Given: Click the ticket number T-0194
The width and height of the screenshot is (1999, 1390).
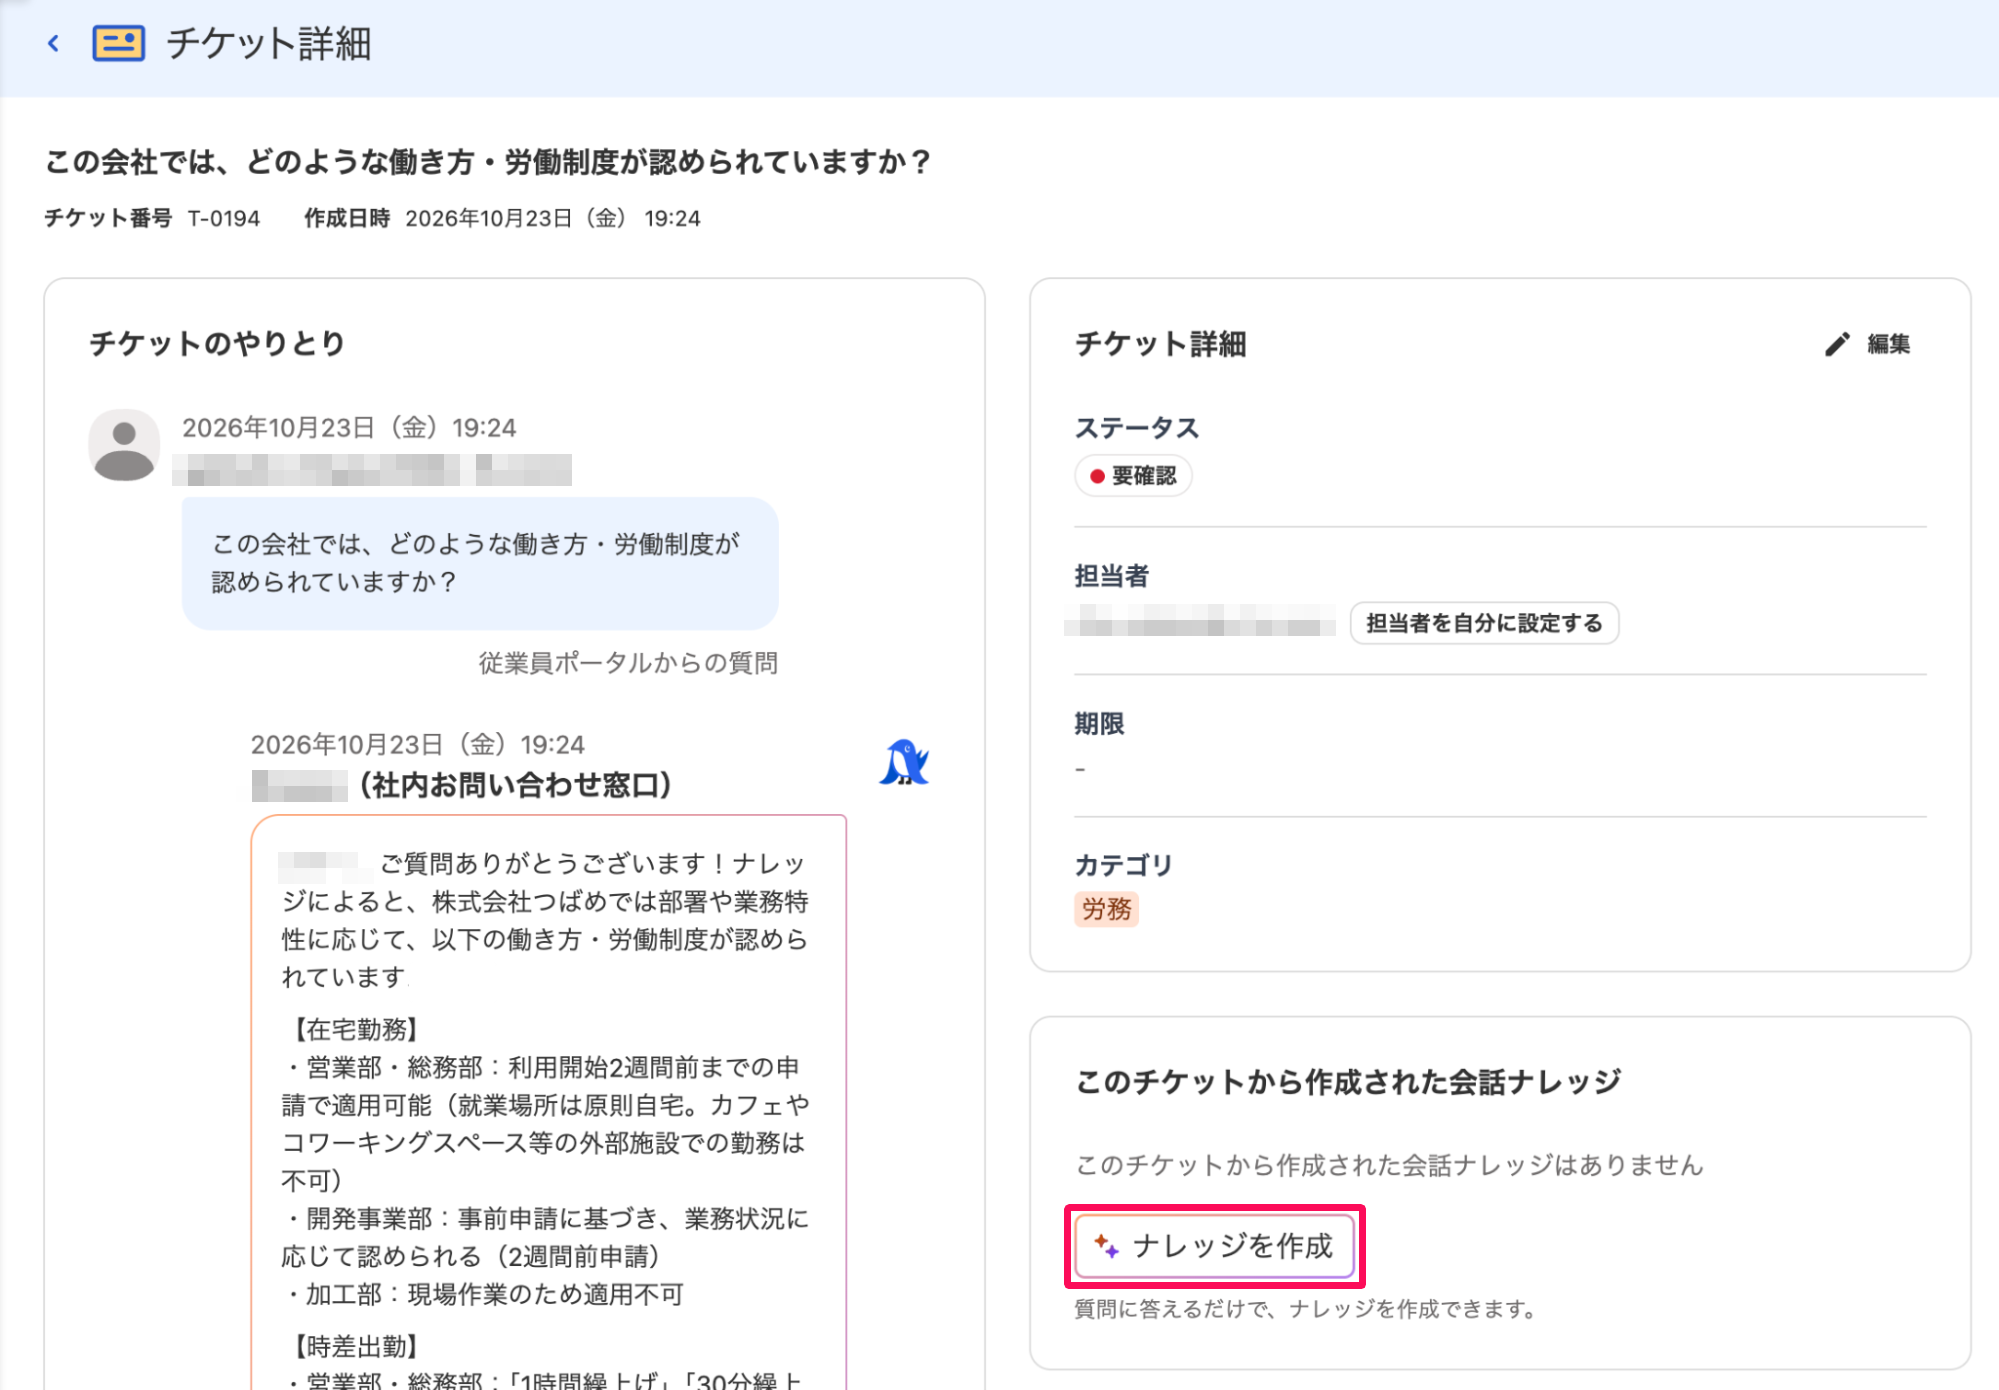Looking at the screenshot, I should click(224, 218).
